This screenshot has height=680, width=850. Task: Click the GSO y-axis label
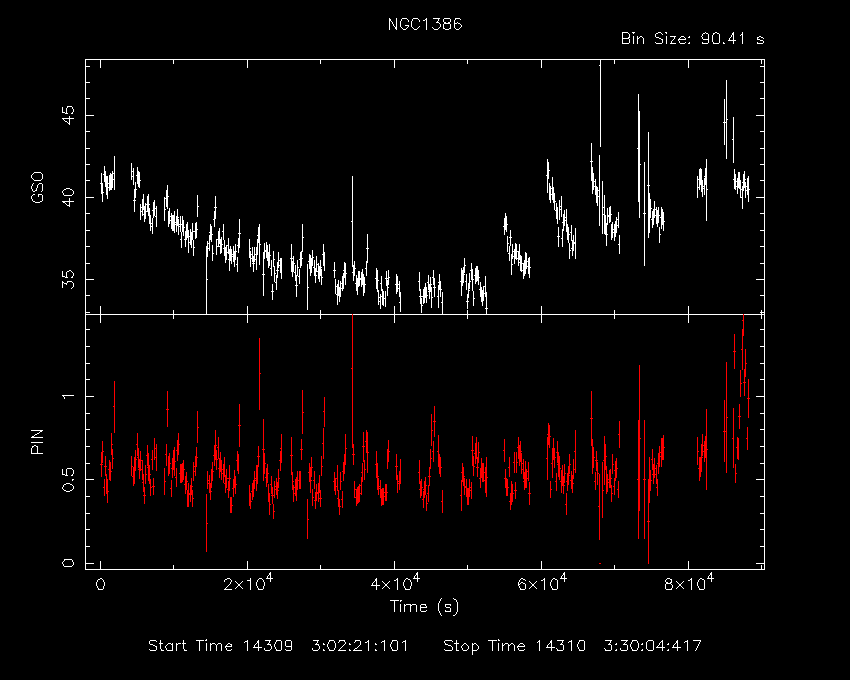coord(37,187)
